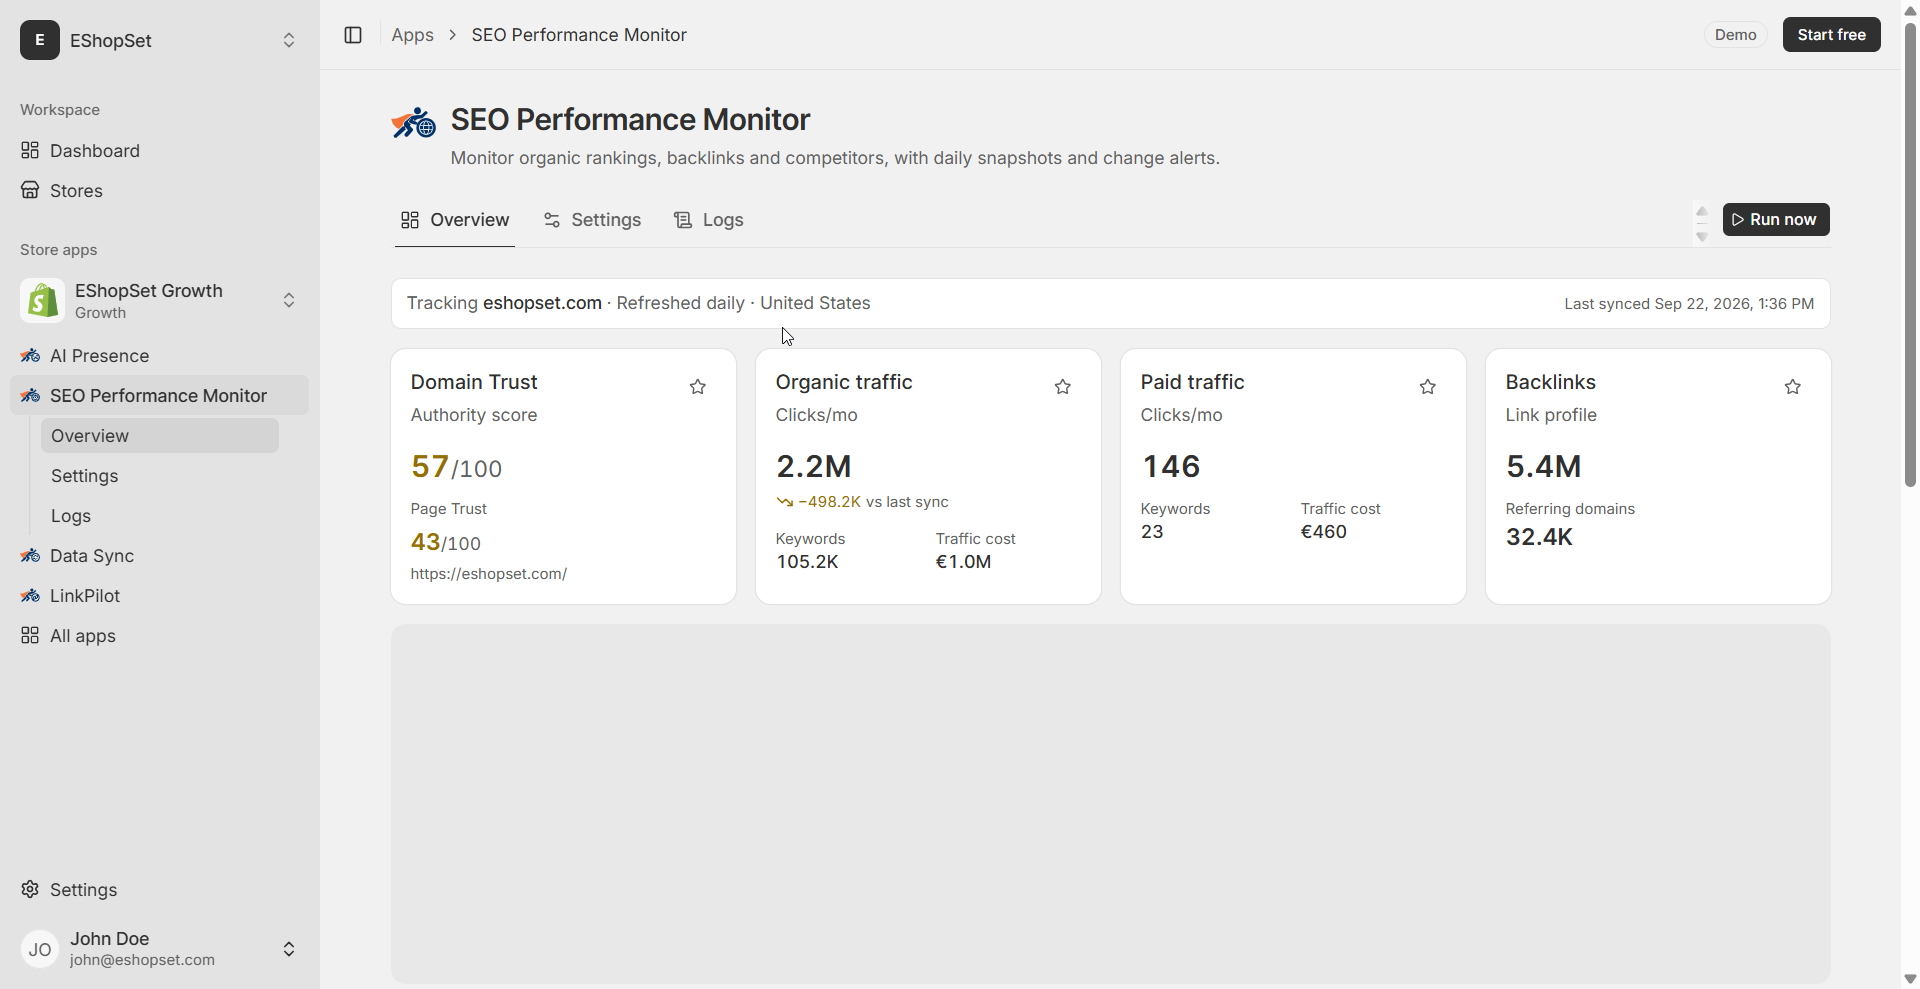Click the SEO Performance Monitor sidebar icon
Viewport: 1920px width, 989px height.
pos(30,396)
